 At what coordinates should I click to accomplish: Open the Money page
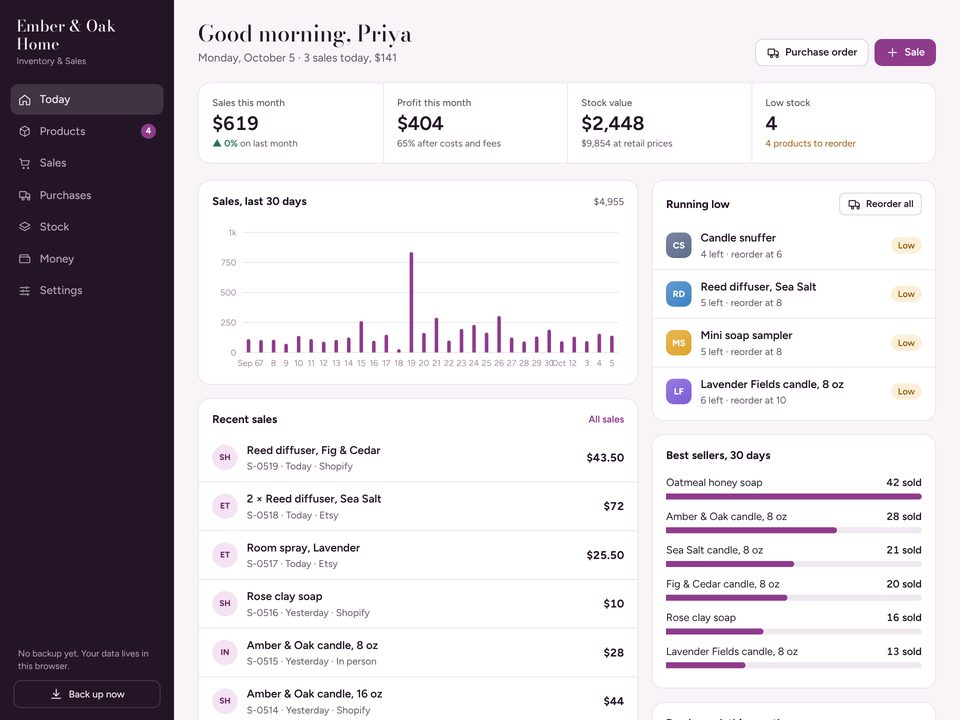[x=87, y=259]
